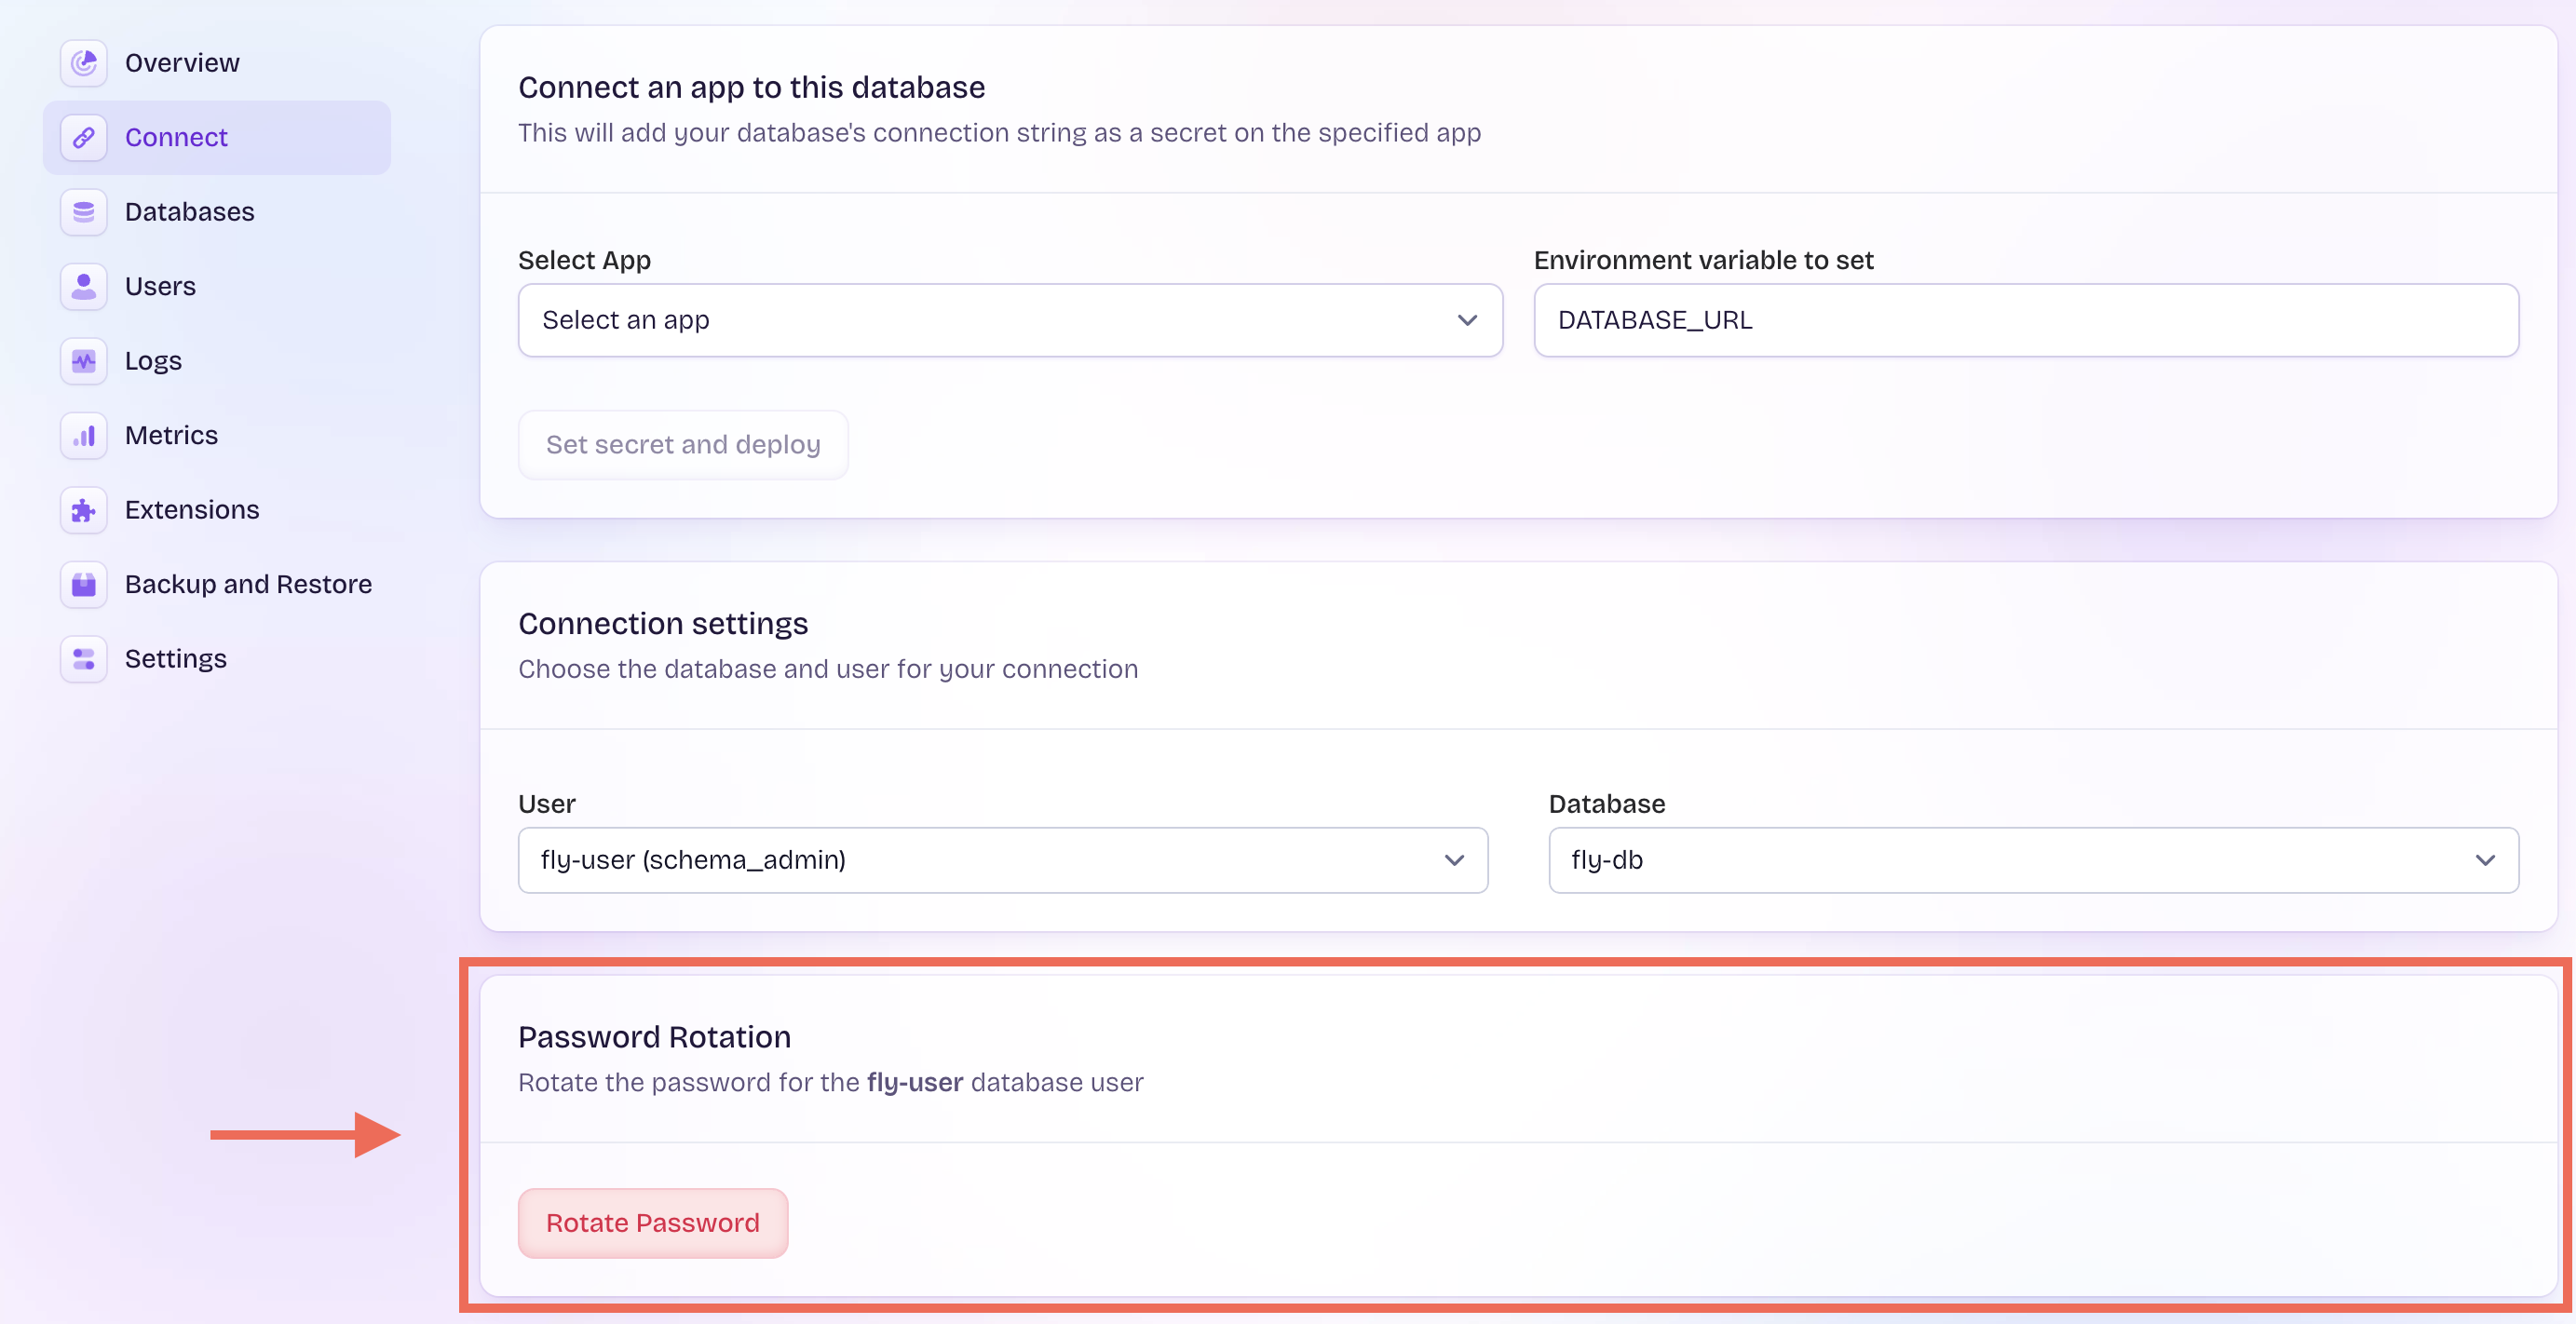Expand the User fly-user dropdown

1002,860
